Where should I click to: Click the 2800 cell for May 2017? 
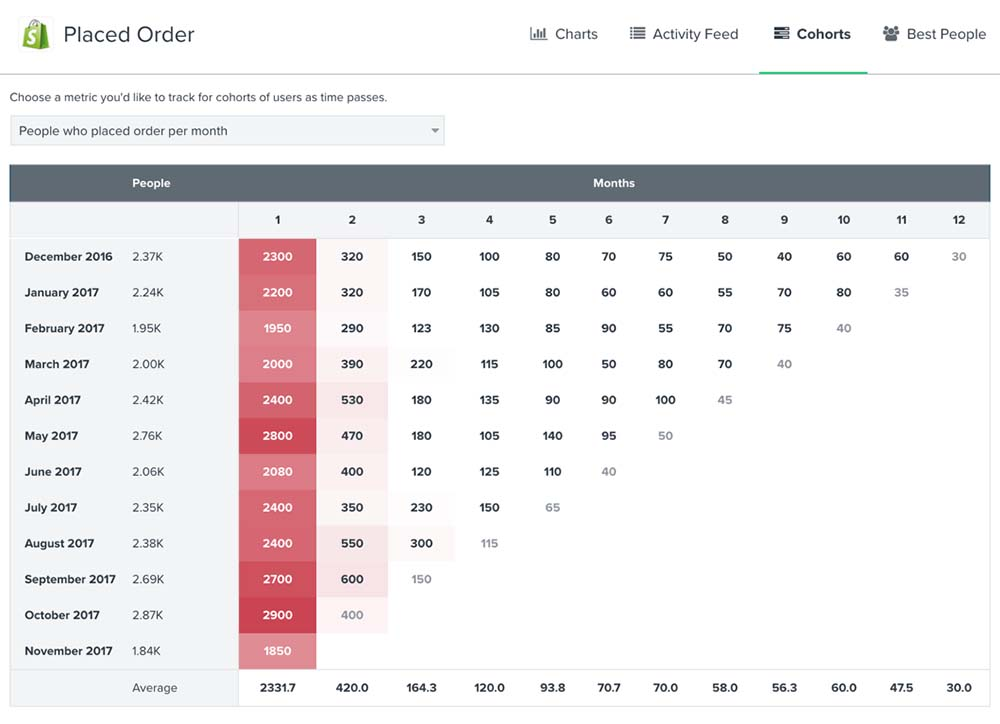pos(277,436)
